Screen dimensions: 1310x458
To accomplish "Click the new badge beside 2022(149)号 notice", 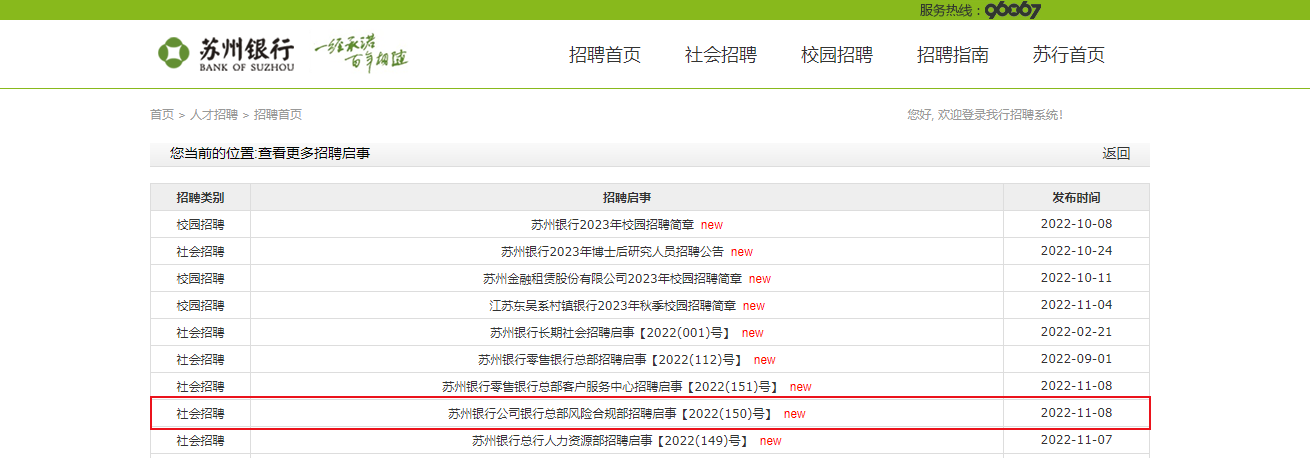I will [x=770, y=441].
